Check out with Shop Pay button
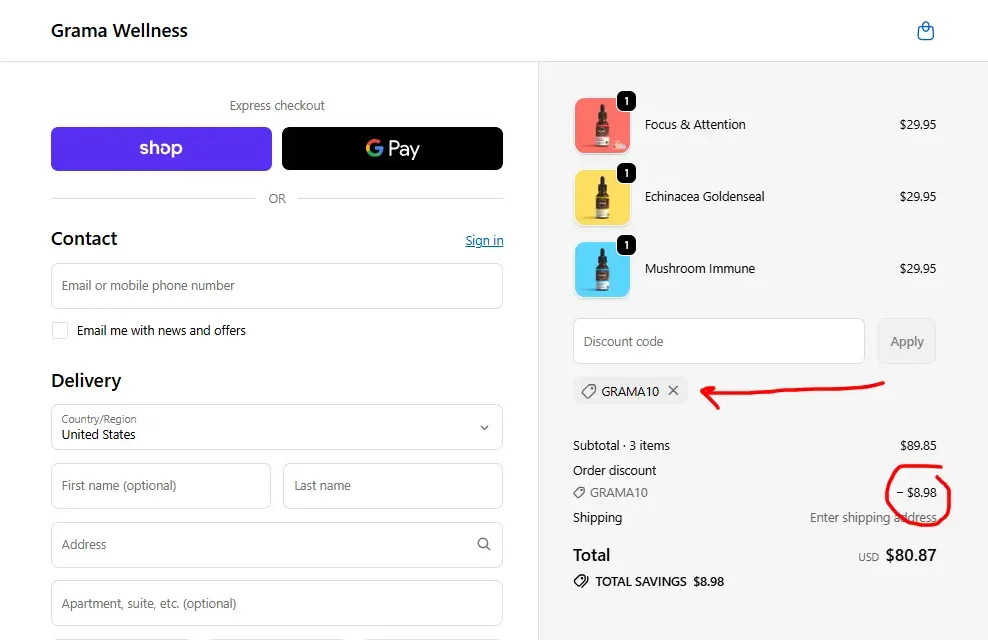 tap(161, 149)
